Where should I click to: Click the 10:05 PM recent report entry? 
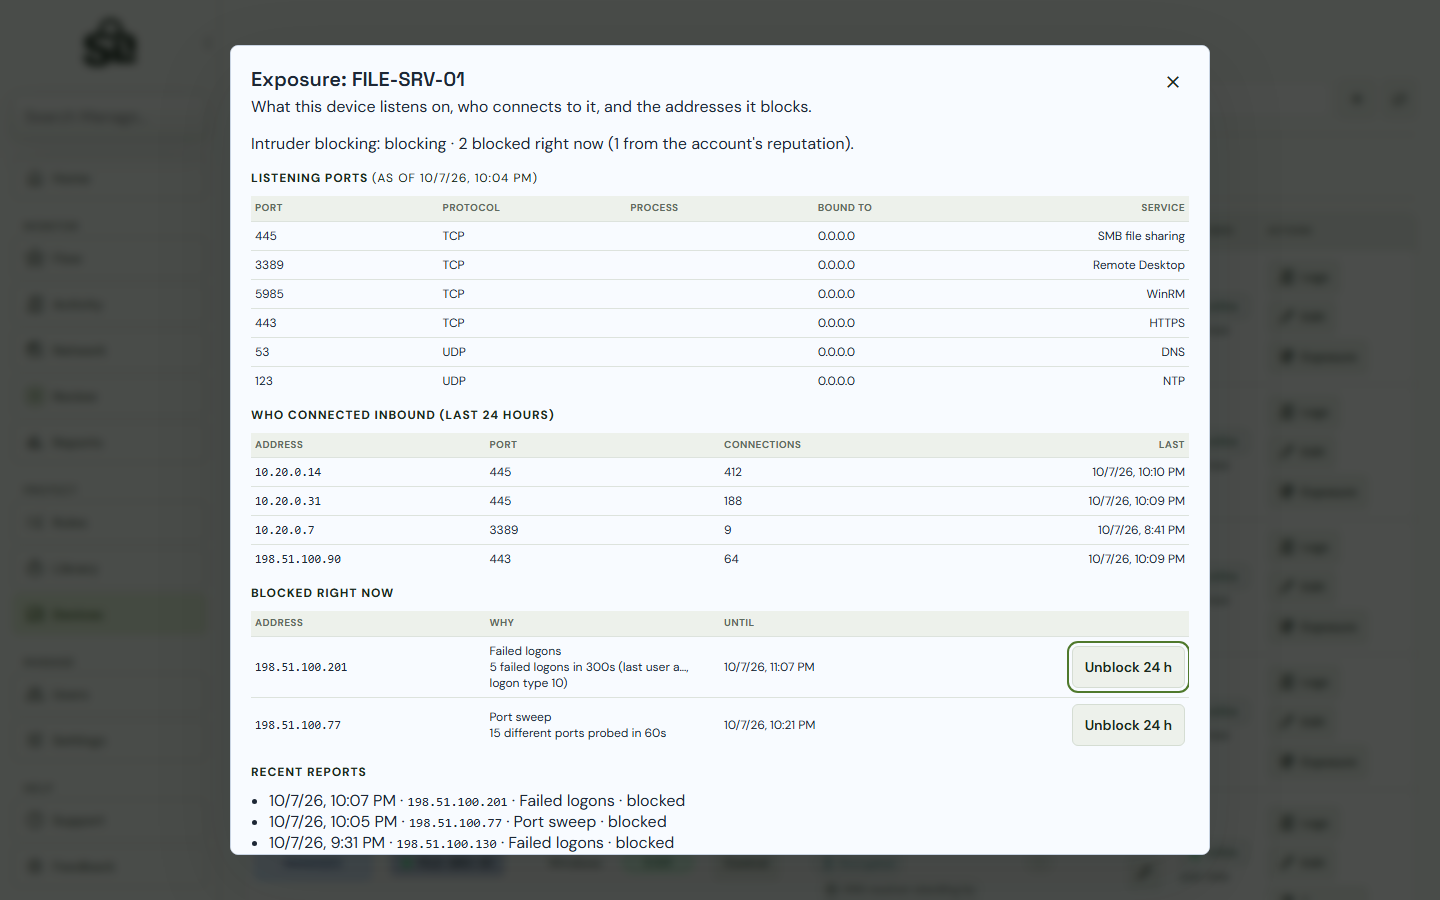pos(468,822)
